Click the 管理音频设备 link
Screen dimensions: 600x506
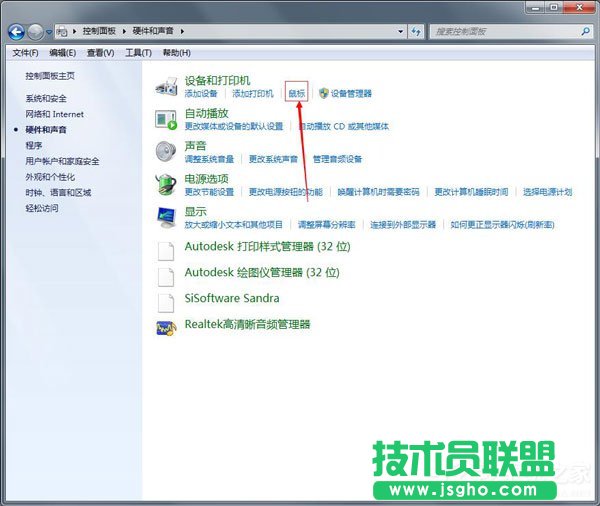point(337,159)
